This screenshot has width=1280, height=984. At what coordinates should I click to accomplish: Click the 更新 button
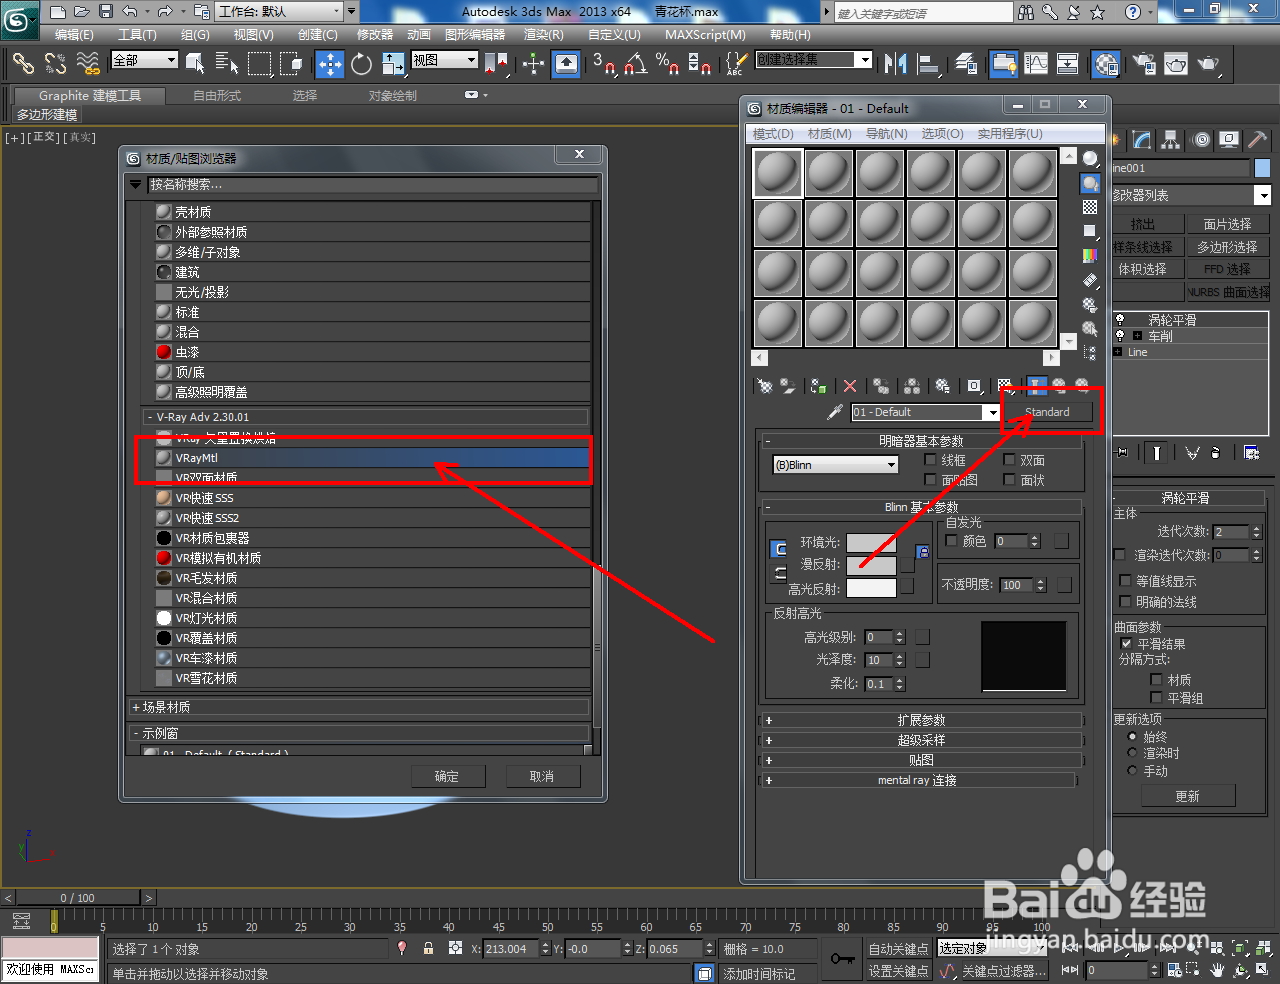[1188, 797]
